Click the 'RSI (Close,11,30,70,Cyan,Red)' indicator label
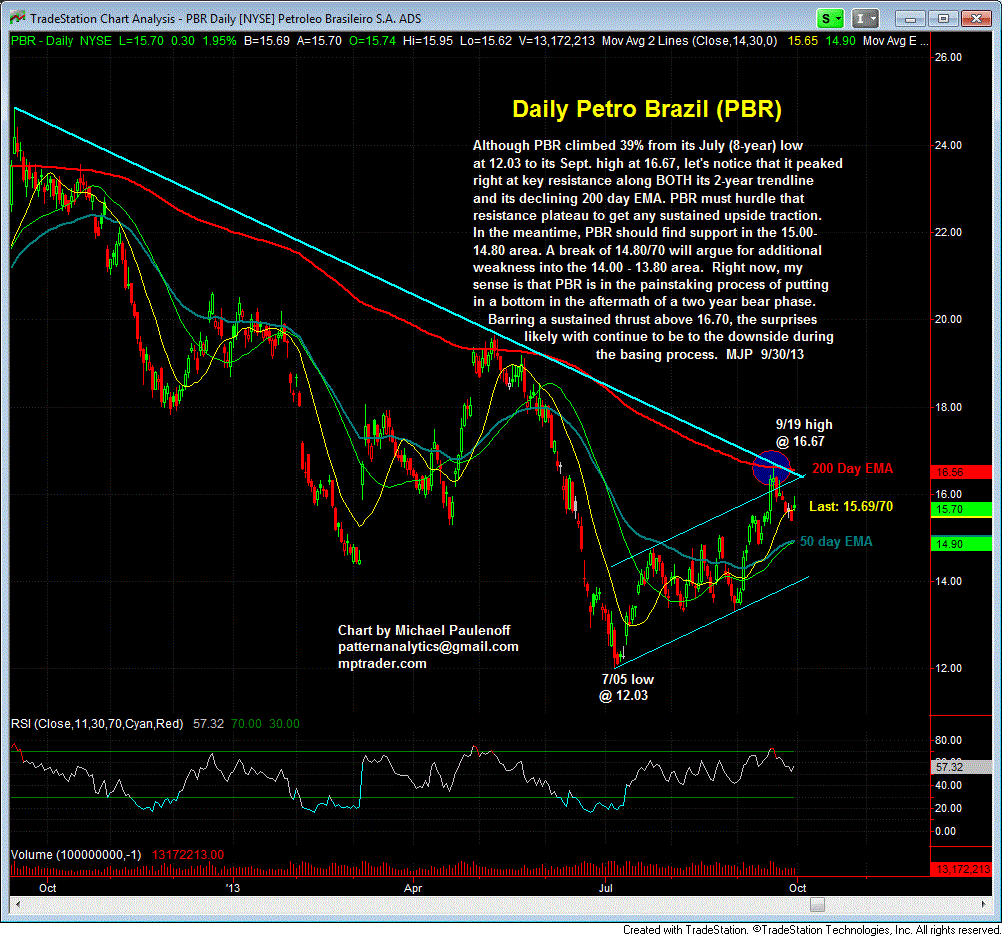This screenshot has height=936, width=1002. tap(97, 724)
